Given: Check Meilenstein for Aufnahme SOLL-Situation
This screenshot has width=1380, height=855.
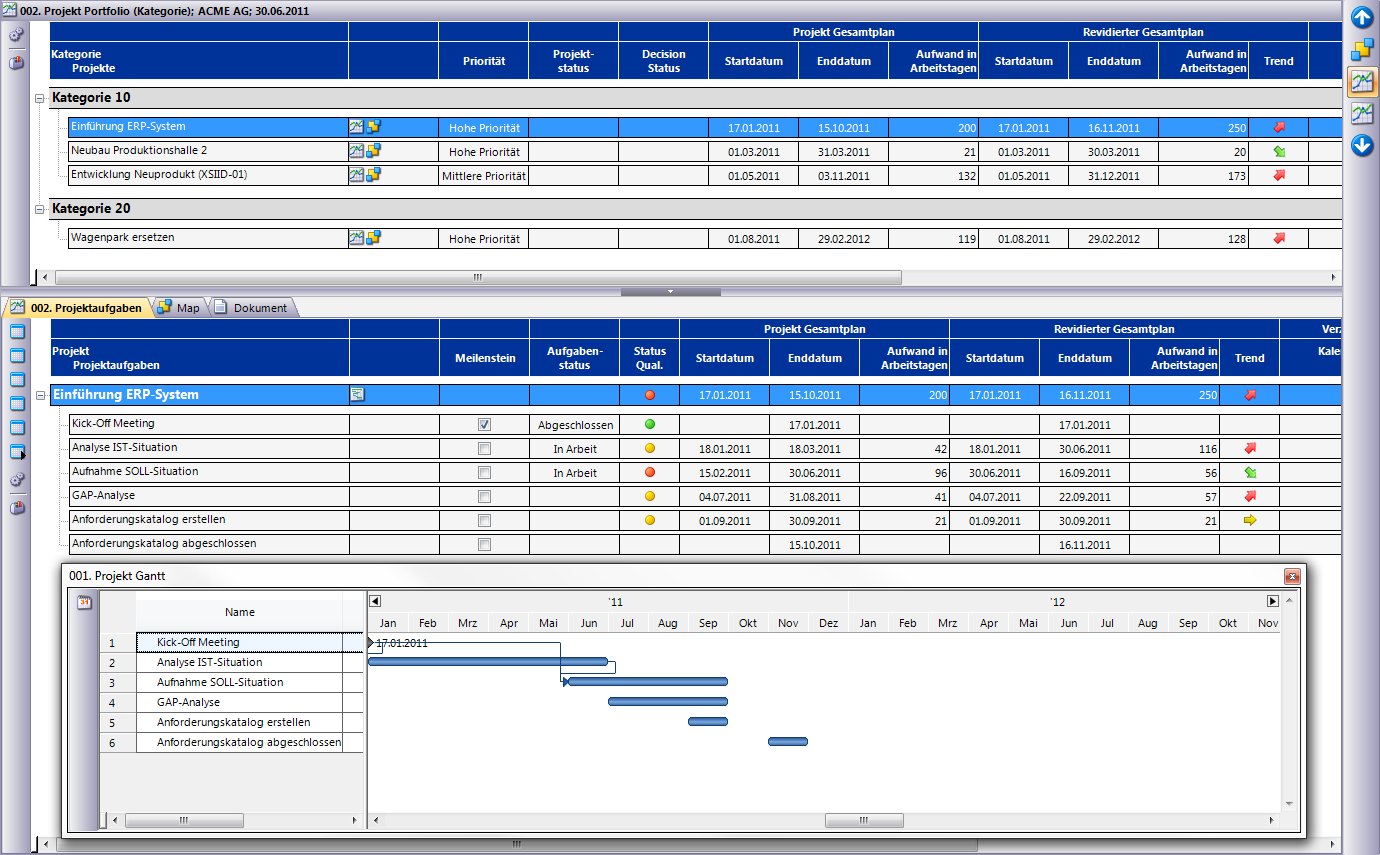Looking at the screenshot, I should pyautogui.click(x=485, y=473).
